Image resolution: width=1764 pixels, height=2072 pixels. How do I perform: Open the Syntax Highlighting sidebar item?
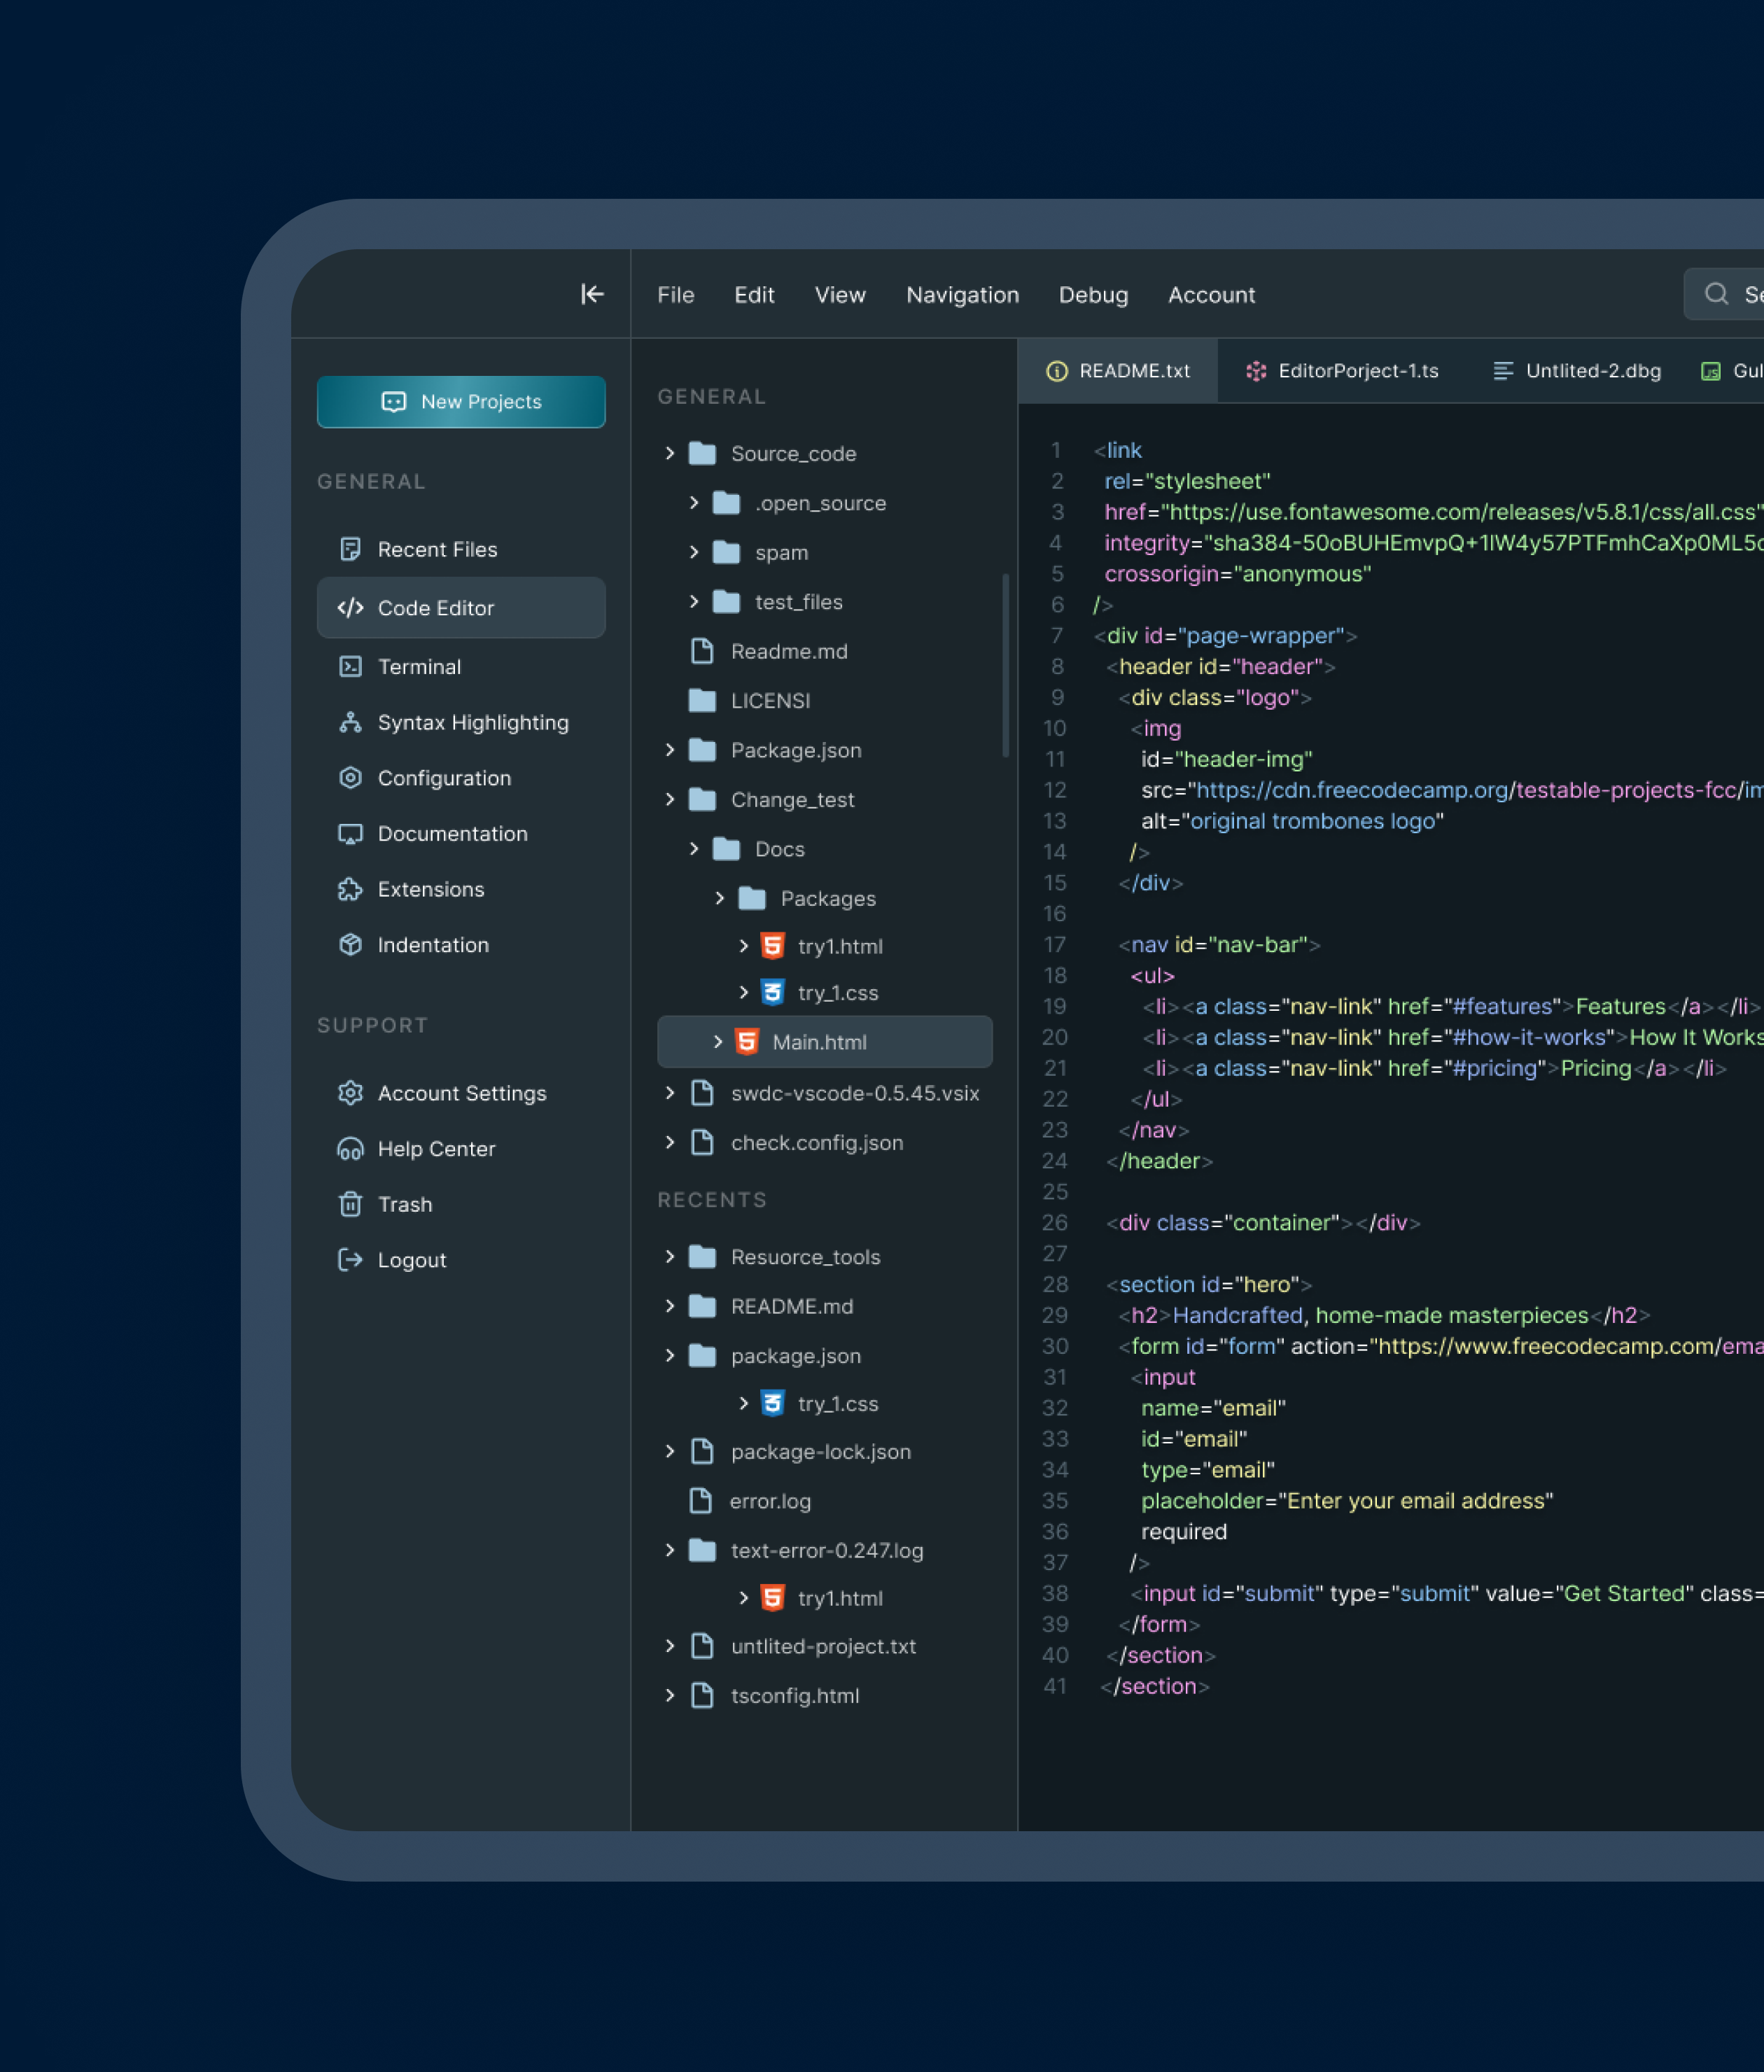pyautogui.click(x=472, y=722)
